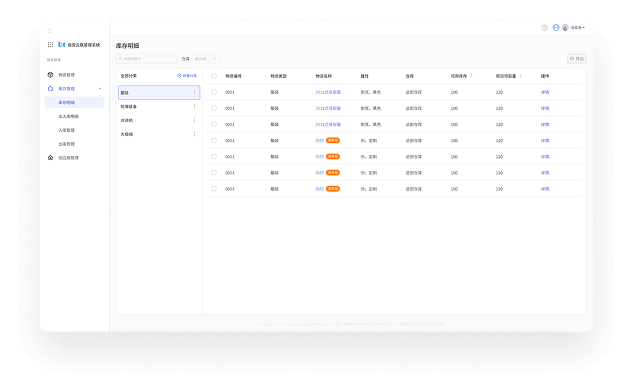Click the sort icon in the sixth column header
633x392 pixels.
472,76
